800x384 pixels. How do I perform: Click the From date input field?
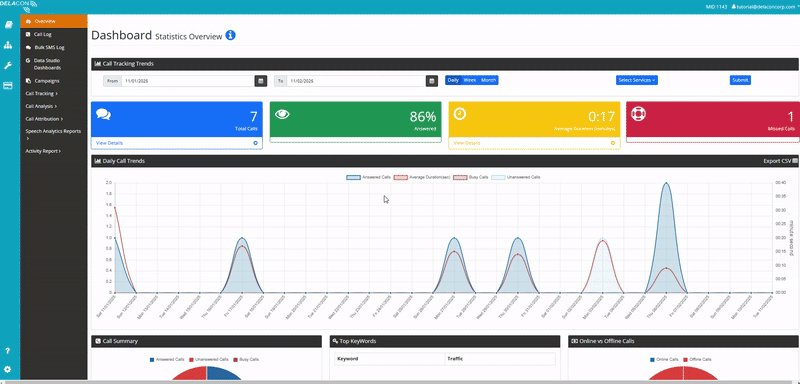[188, 81]
